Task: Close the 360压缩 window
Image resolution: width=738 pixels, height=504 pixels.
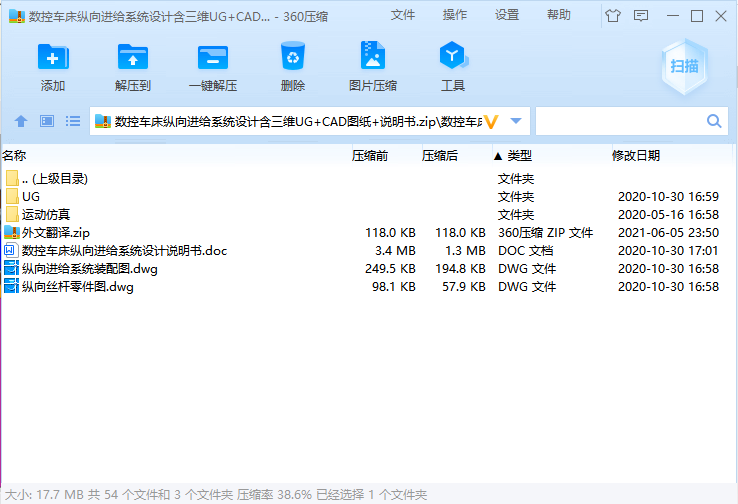Action: [721, 16]
